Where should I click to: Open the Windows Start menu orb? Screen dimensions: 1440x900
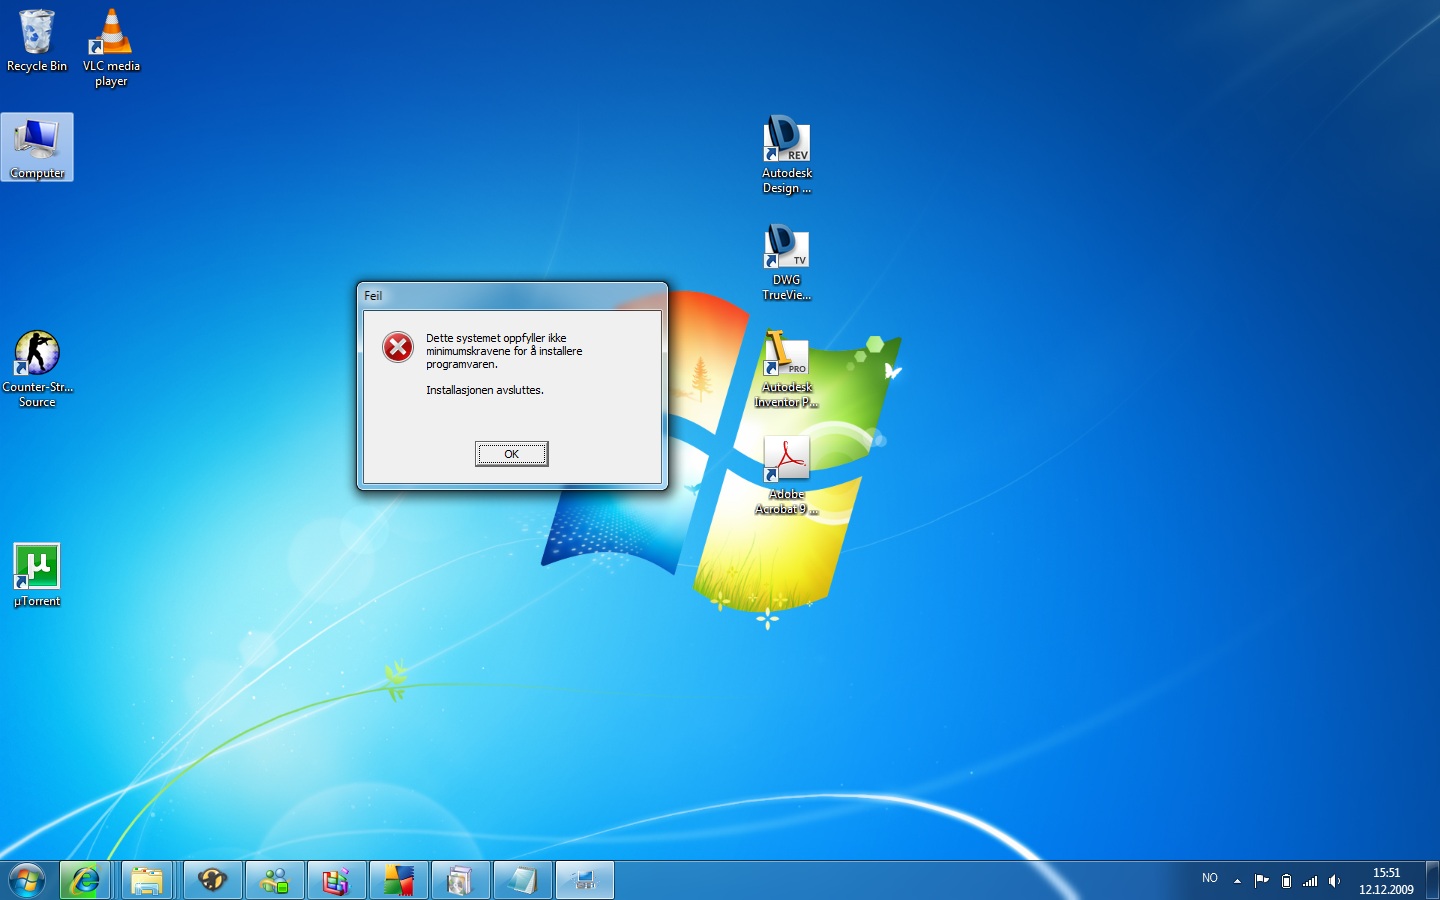click(x=27, y=881)
